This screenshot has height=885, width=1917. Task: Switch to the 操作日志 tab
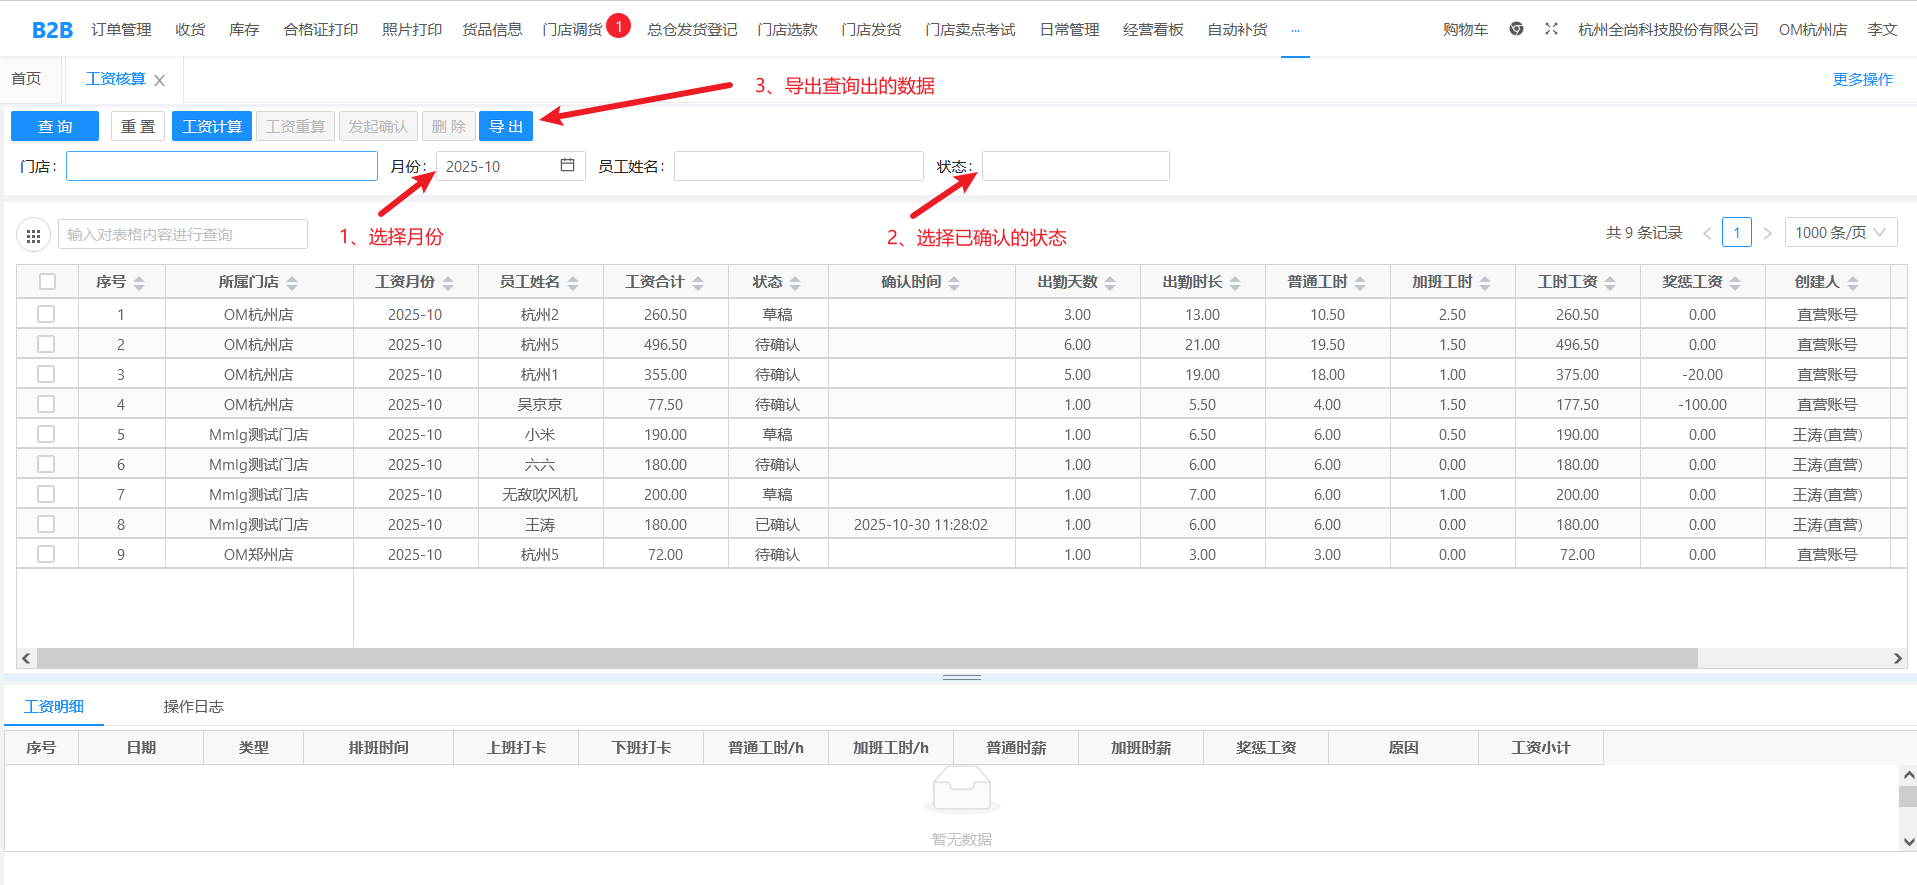pyautogui.click(x=193, y=706)
